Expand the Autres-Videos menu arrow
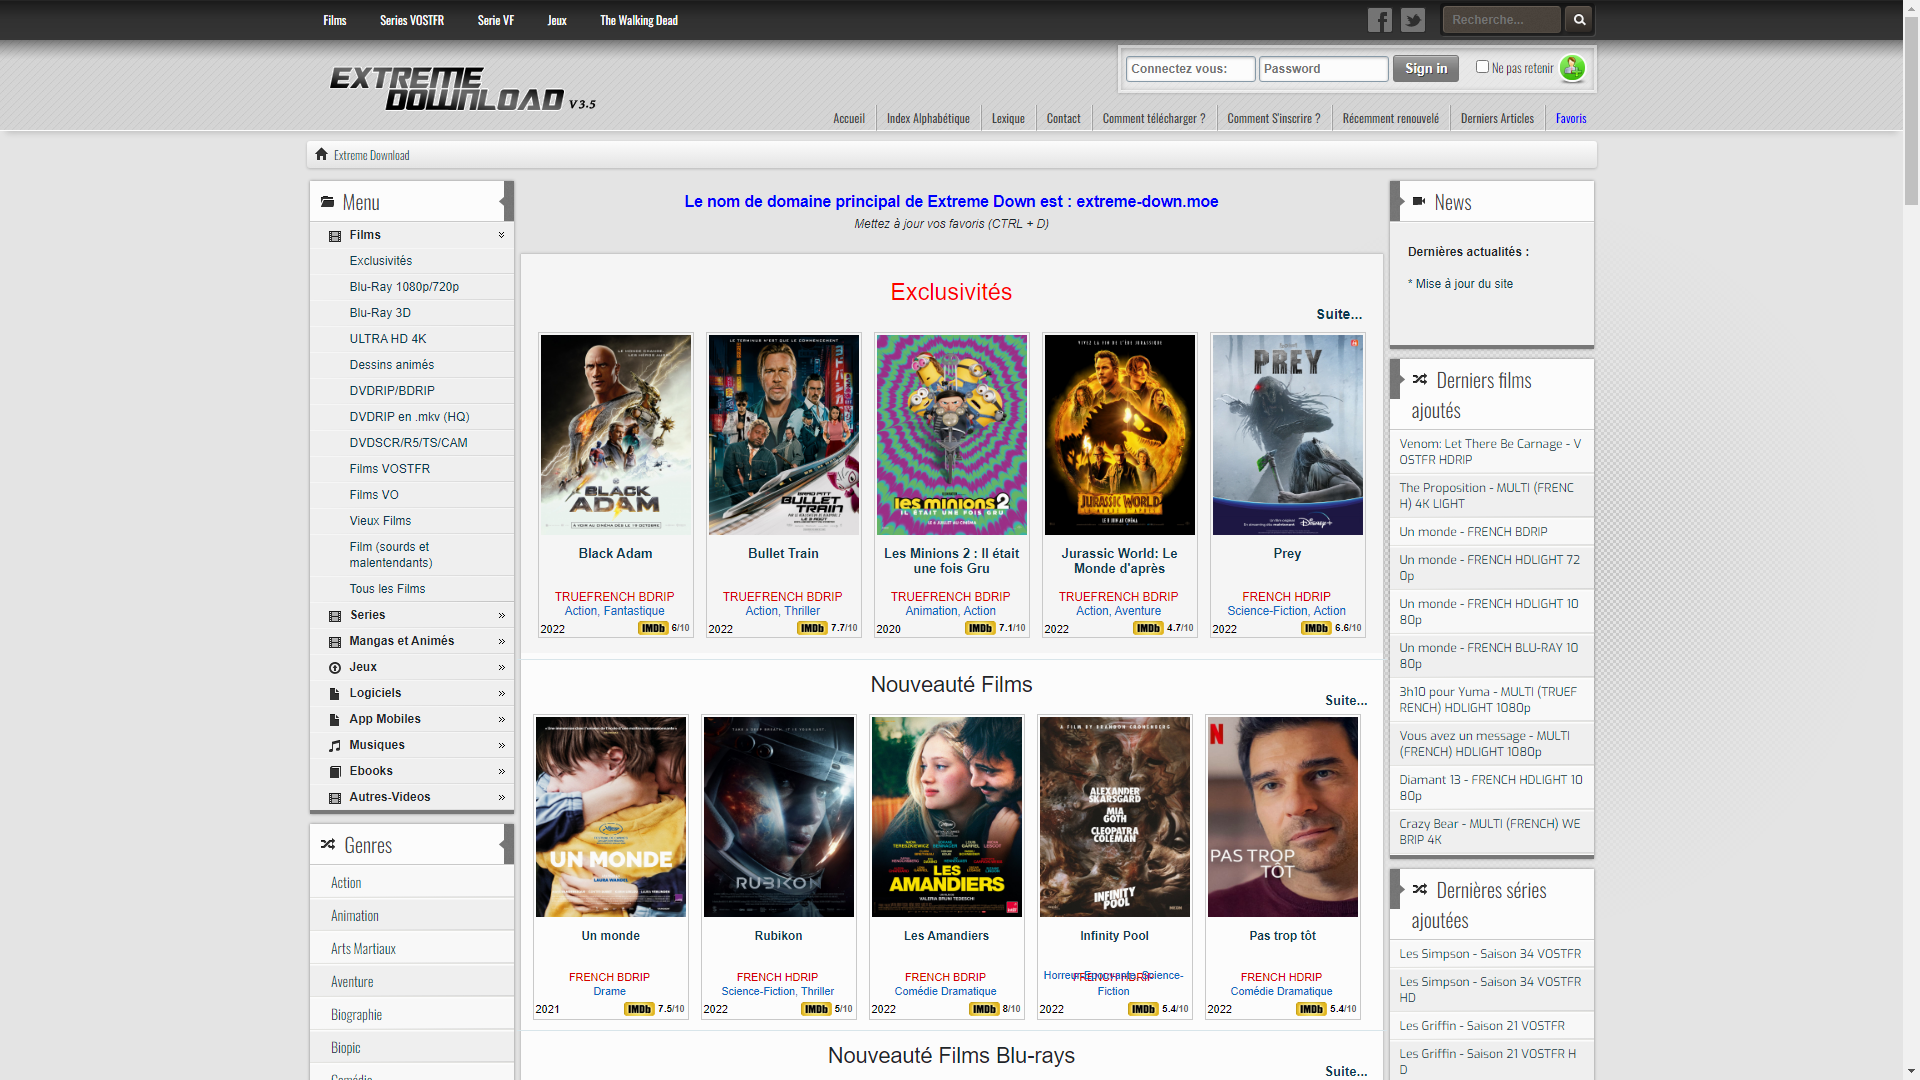The width and height of the screenshot is (1920, 1080). (501, 798)
